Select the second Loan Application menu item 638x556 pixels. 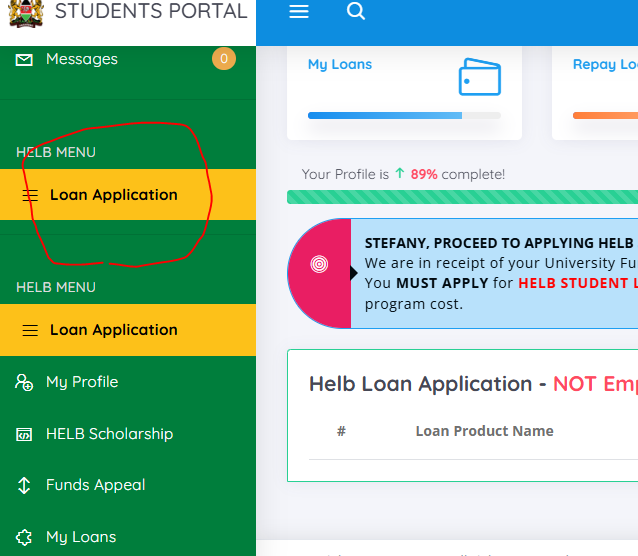pyautogui.click(x=113, y=330)
